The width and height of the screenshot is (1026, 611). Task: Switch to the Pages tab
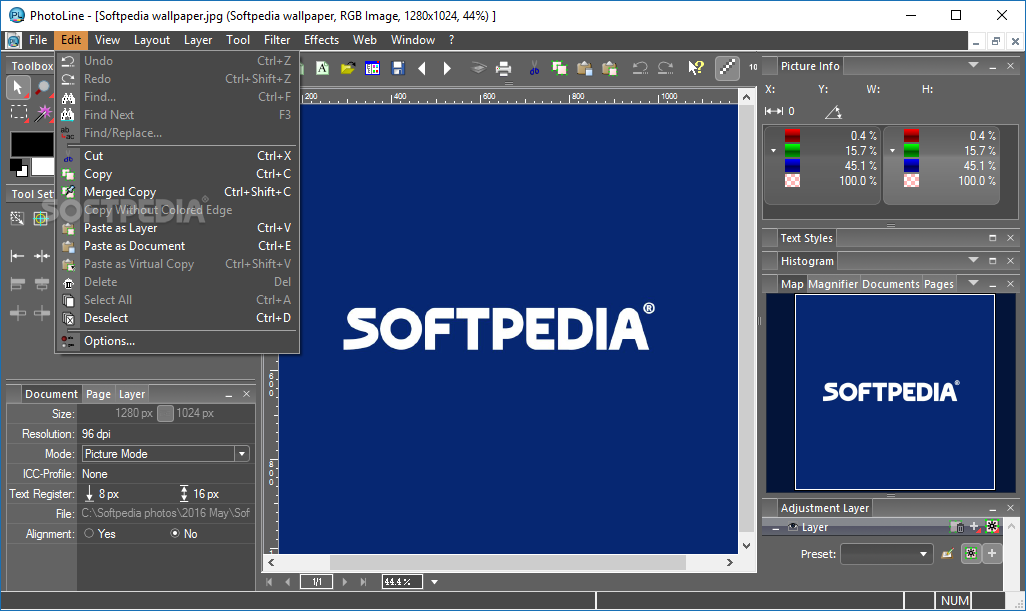[938, 284]
